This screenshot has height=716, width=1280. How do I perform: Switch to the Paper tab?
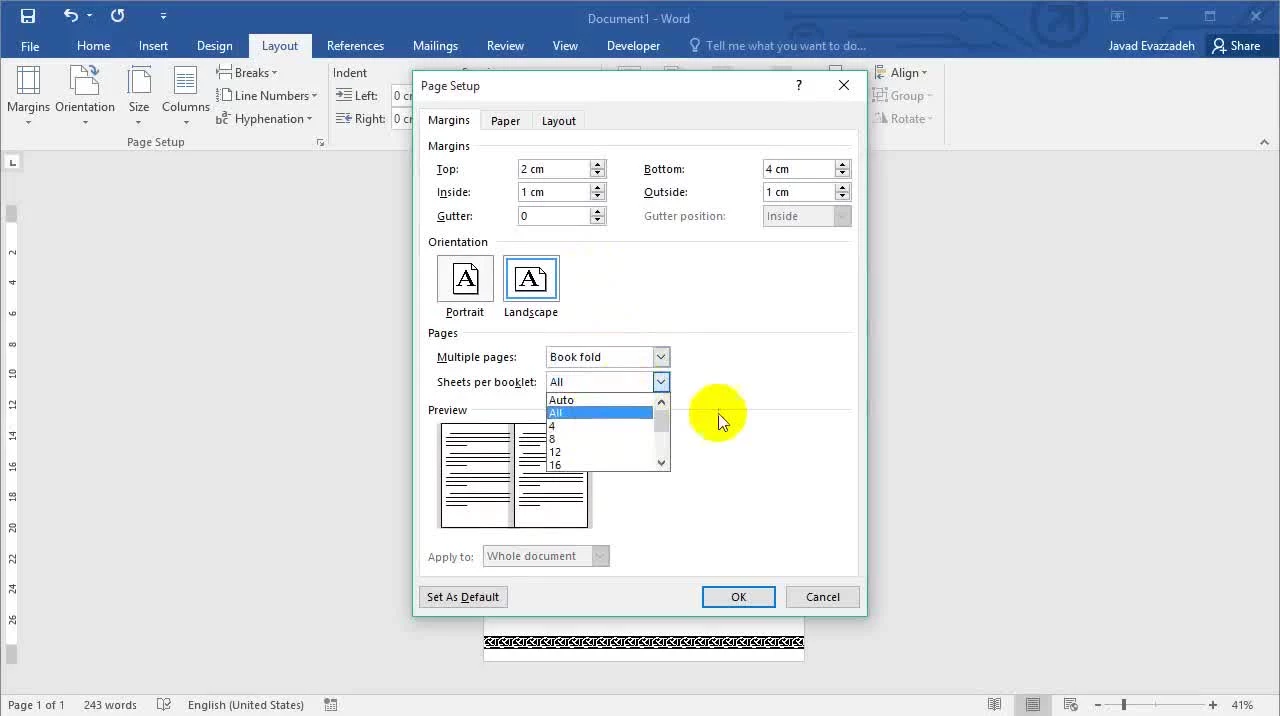click(505, 121)
